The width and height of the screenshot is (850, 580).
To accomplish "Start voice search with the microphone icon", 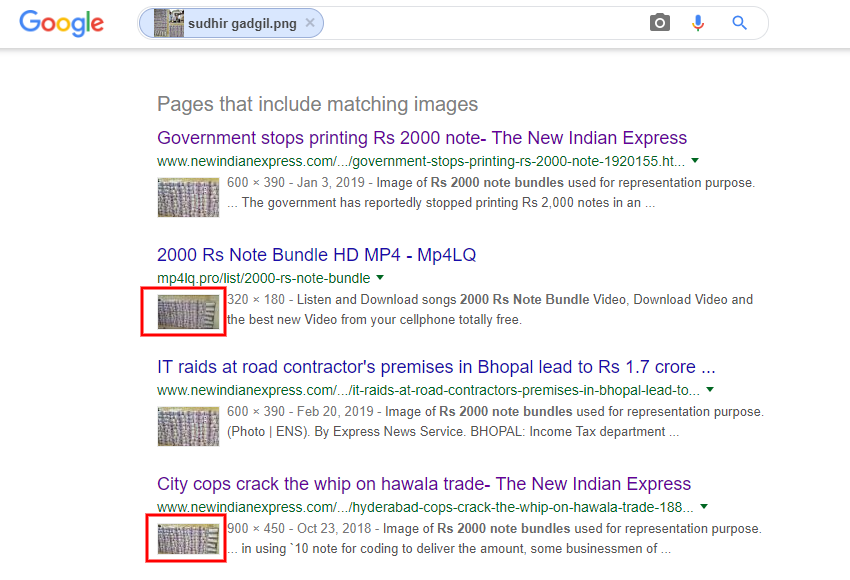I will [698, 23].
